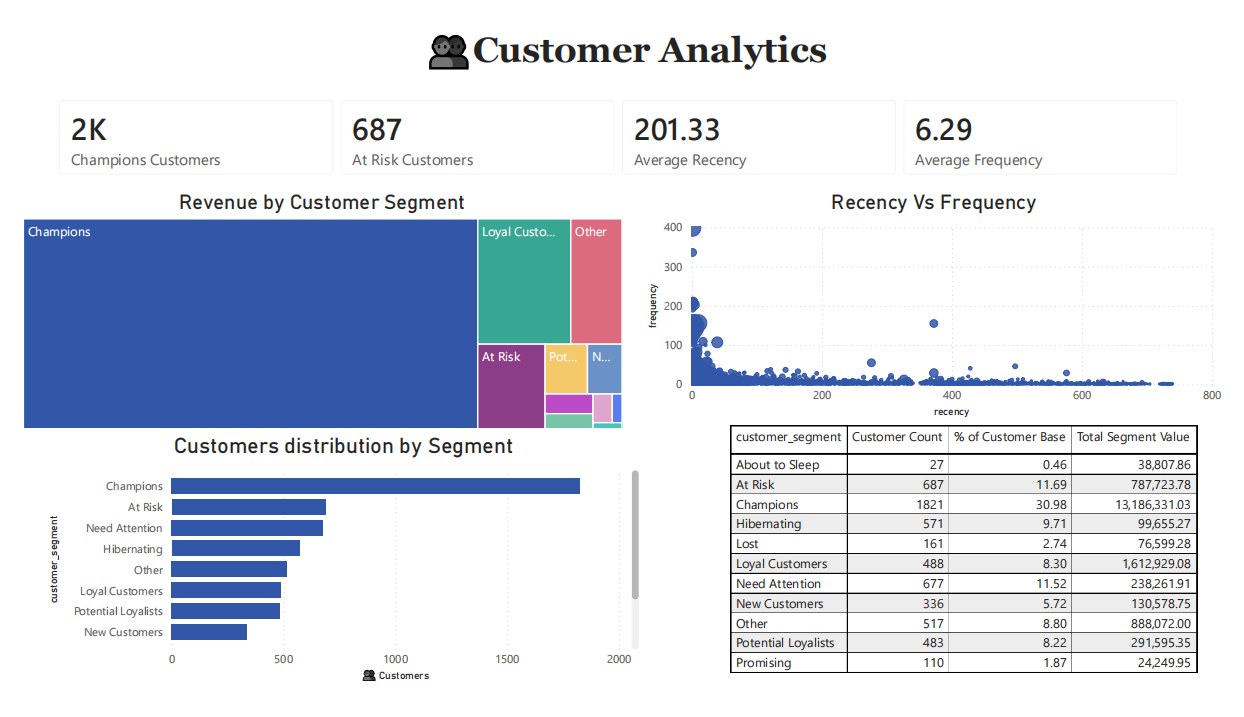
Task: Select the At Risk Customers 687 card
Action: pyautogui.click(x=477, y=138)
